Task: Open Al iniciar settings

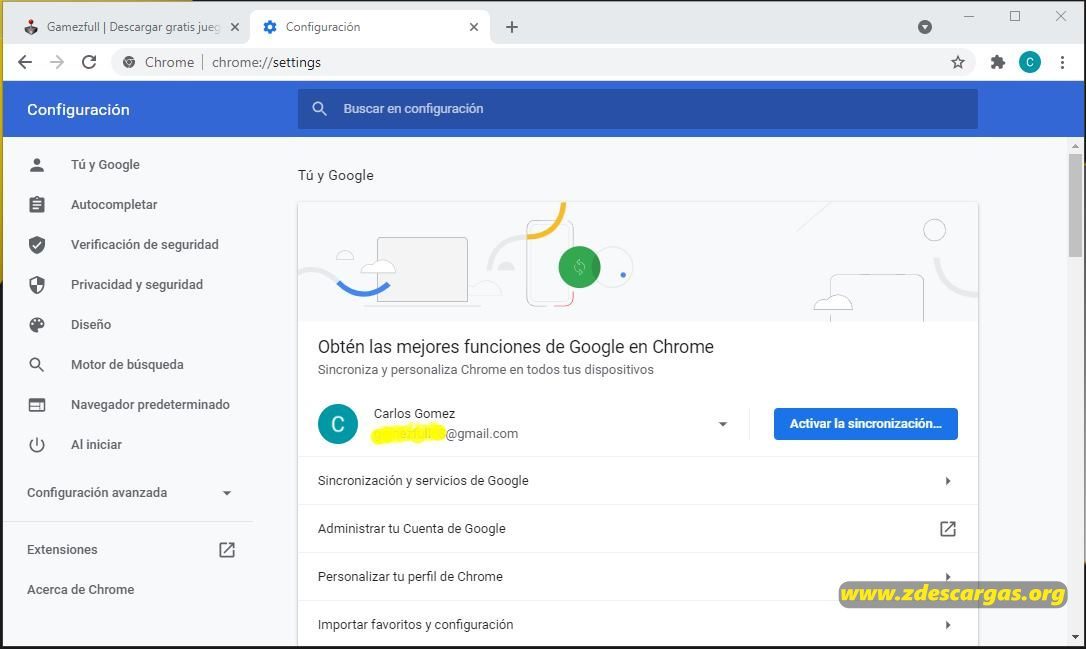Action: [x=96, y=445]
